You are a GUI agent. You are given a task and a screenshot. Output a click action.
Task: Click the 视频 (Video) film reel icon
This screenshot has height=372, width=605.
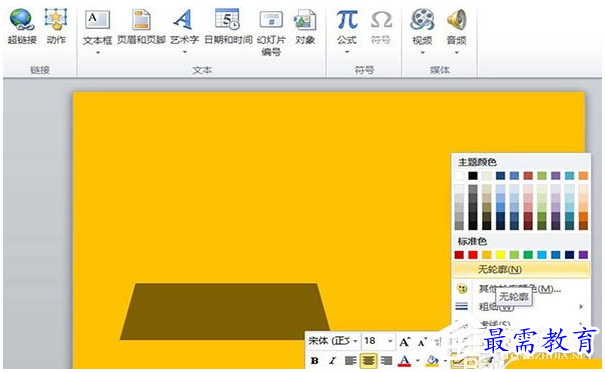pyautogui.click(x=422, y=19)
